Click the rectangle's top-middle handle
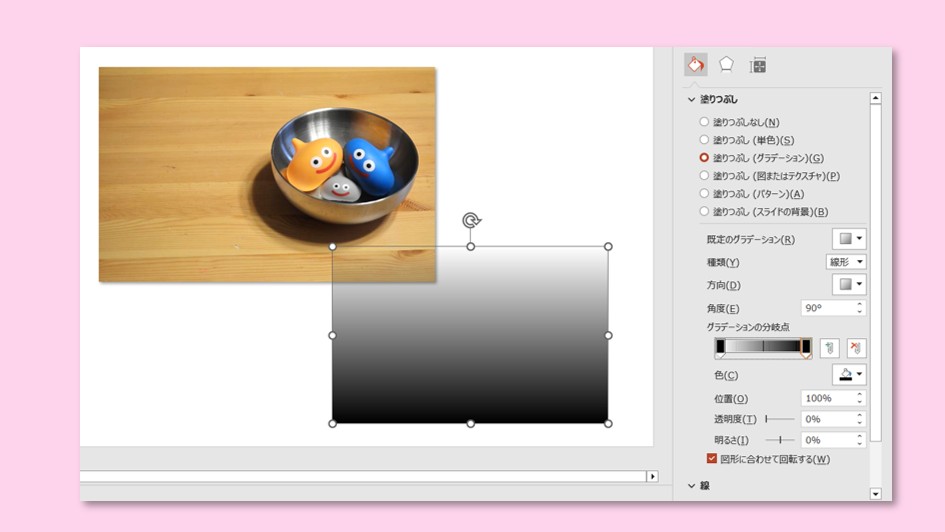 pos(471,246)
